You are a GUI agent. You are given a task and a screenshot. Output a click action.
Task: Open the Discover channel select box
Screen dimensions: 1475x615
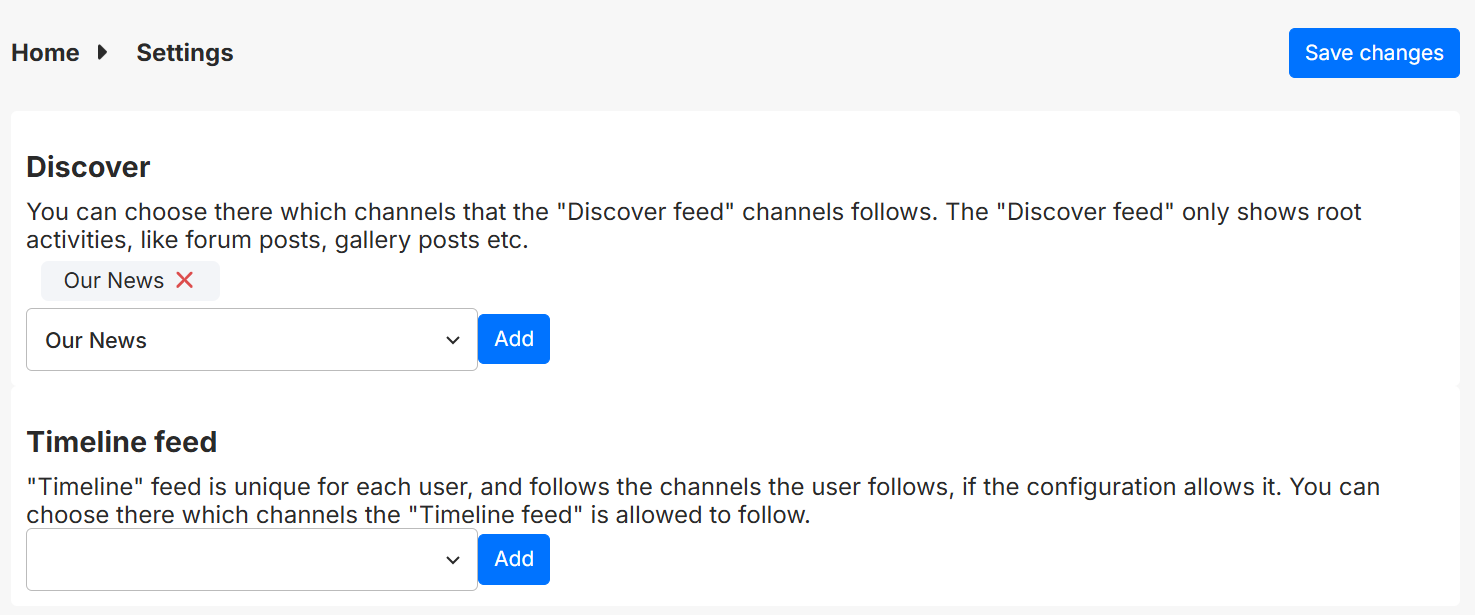251,340
